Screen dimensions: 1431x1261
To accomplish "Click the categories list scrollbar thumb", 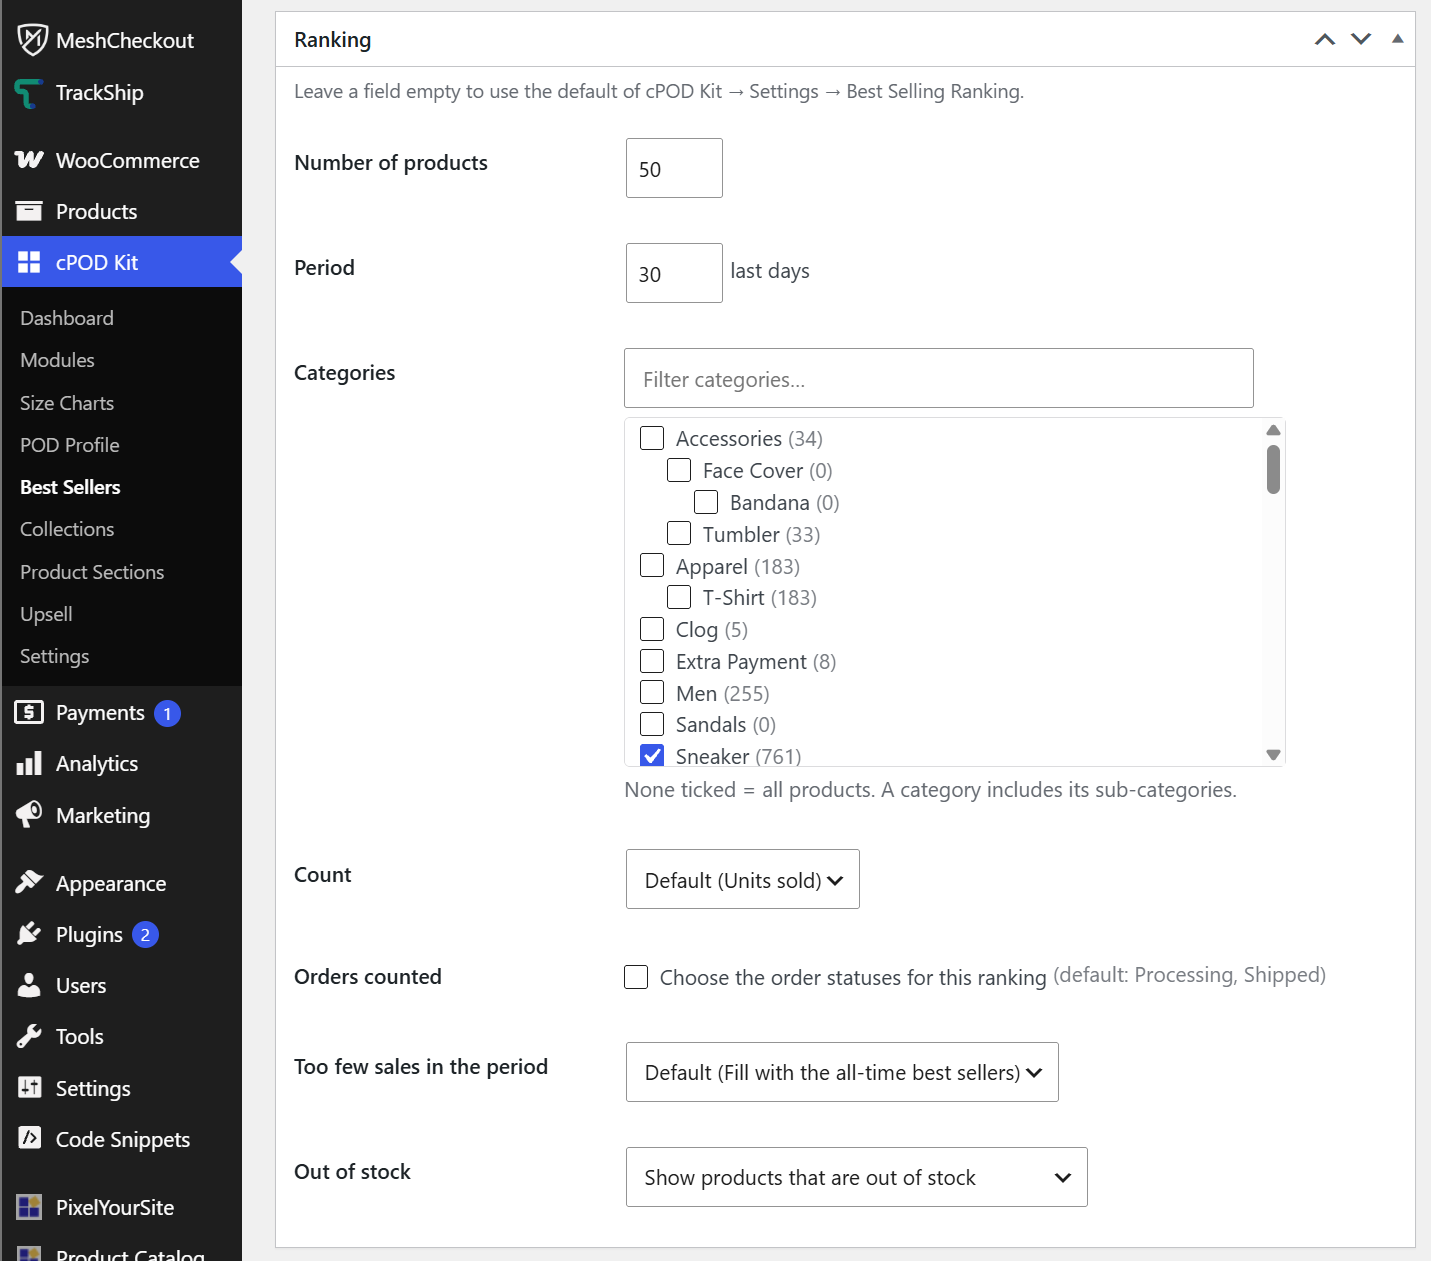I will tap(1273, 470).
